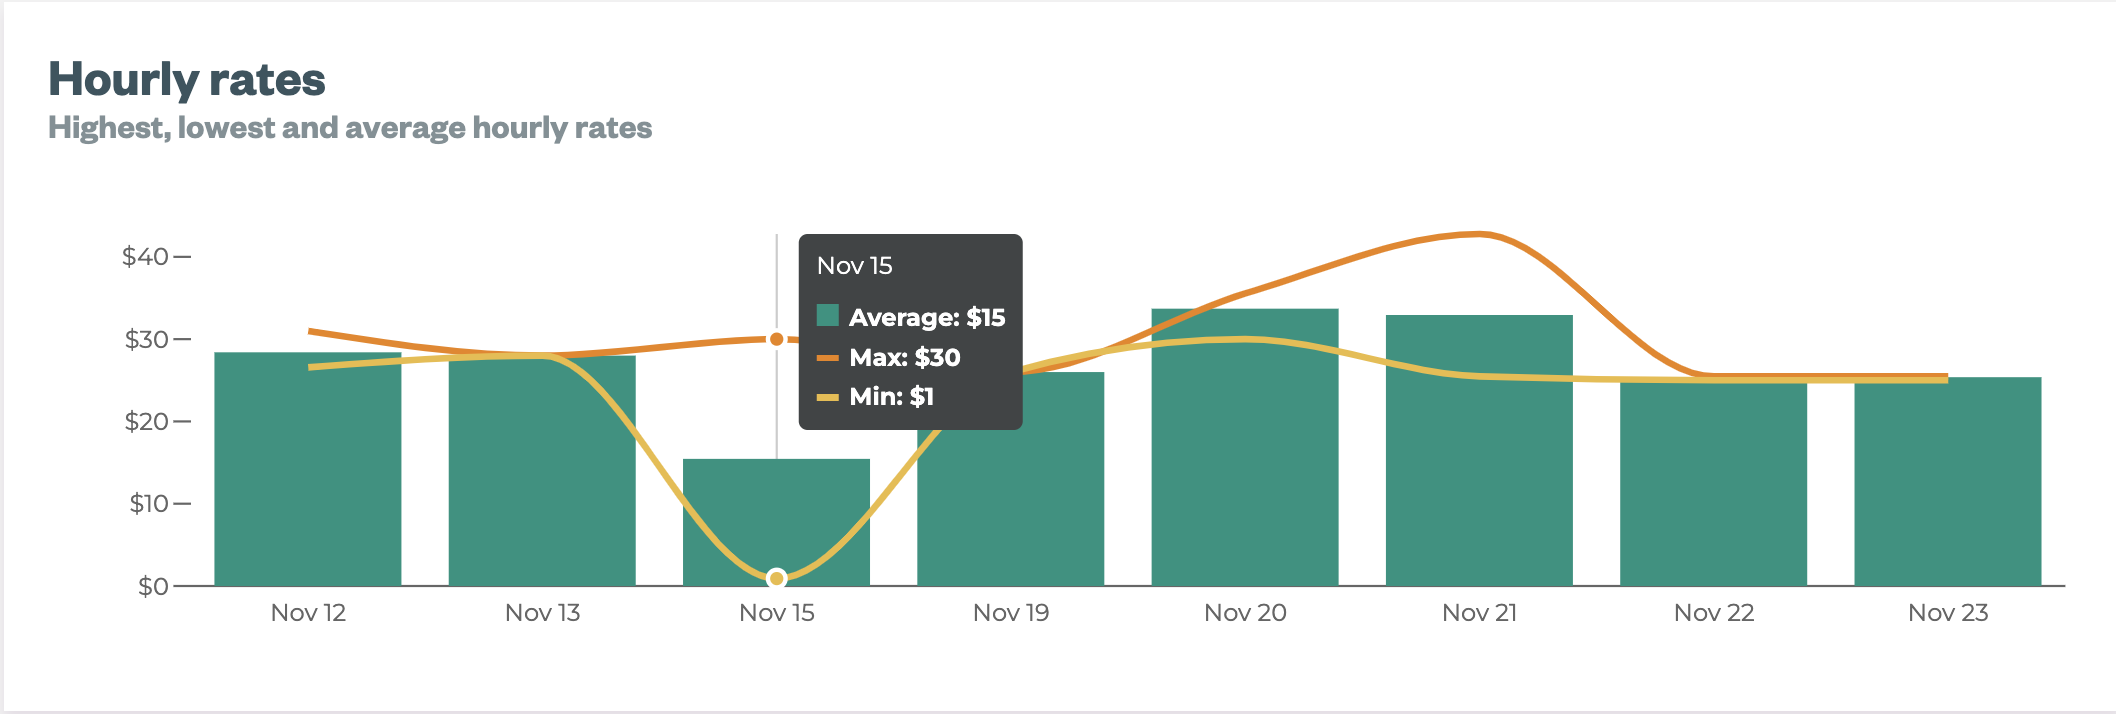
Task: Click the $10 y-axis tick label
Action: point(148,503)
